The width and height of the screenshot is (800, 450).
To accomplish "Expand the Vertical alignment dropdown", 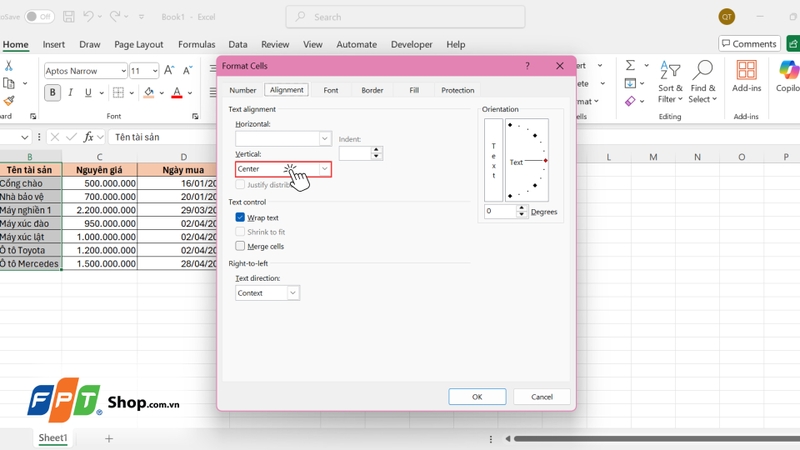I will point(324,169).
